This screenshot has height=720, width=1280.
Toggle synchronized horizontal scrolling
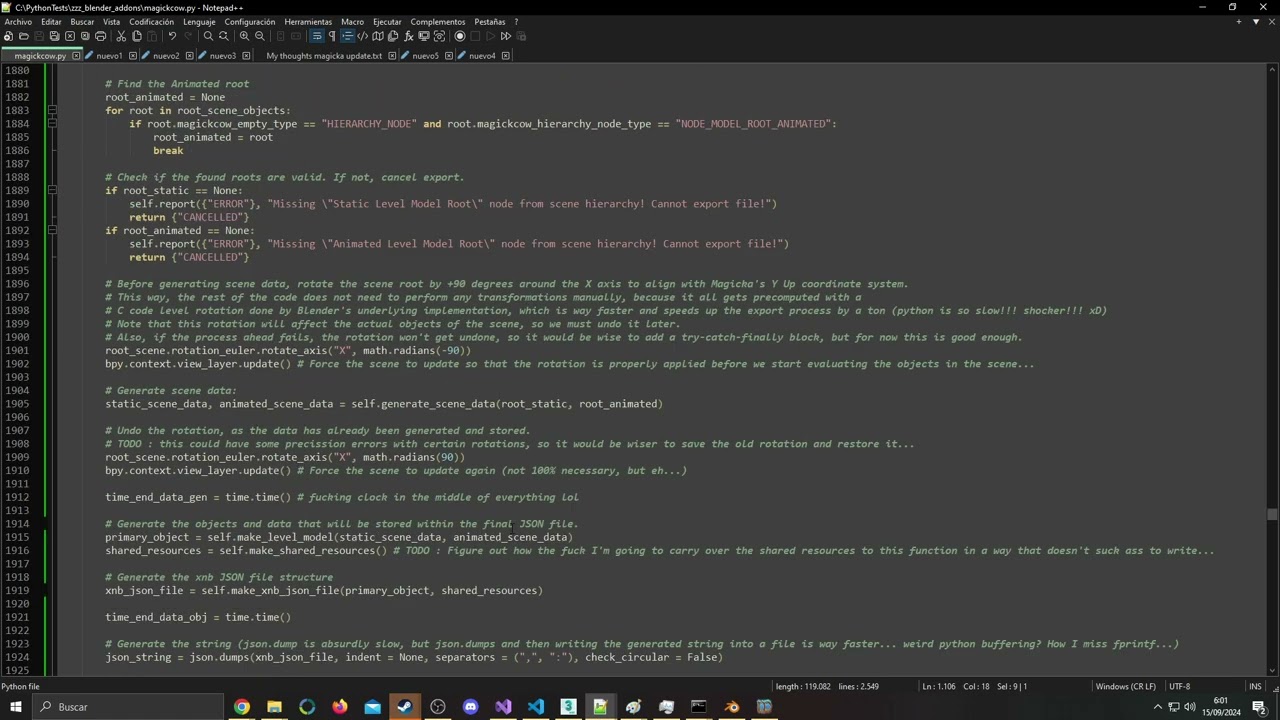296,36
